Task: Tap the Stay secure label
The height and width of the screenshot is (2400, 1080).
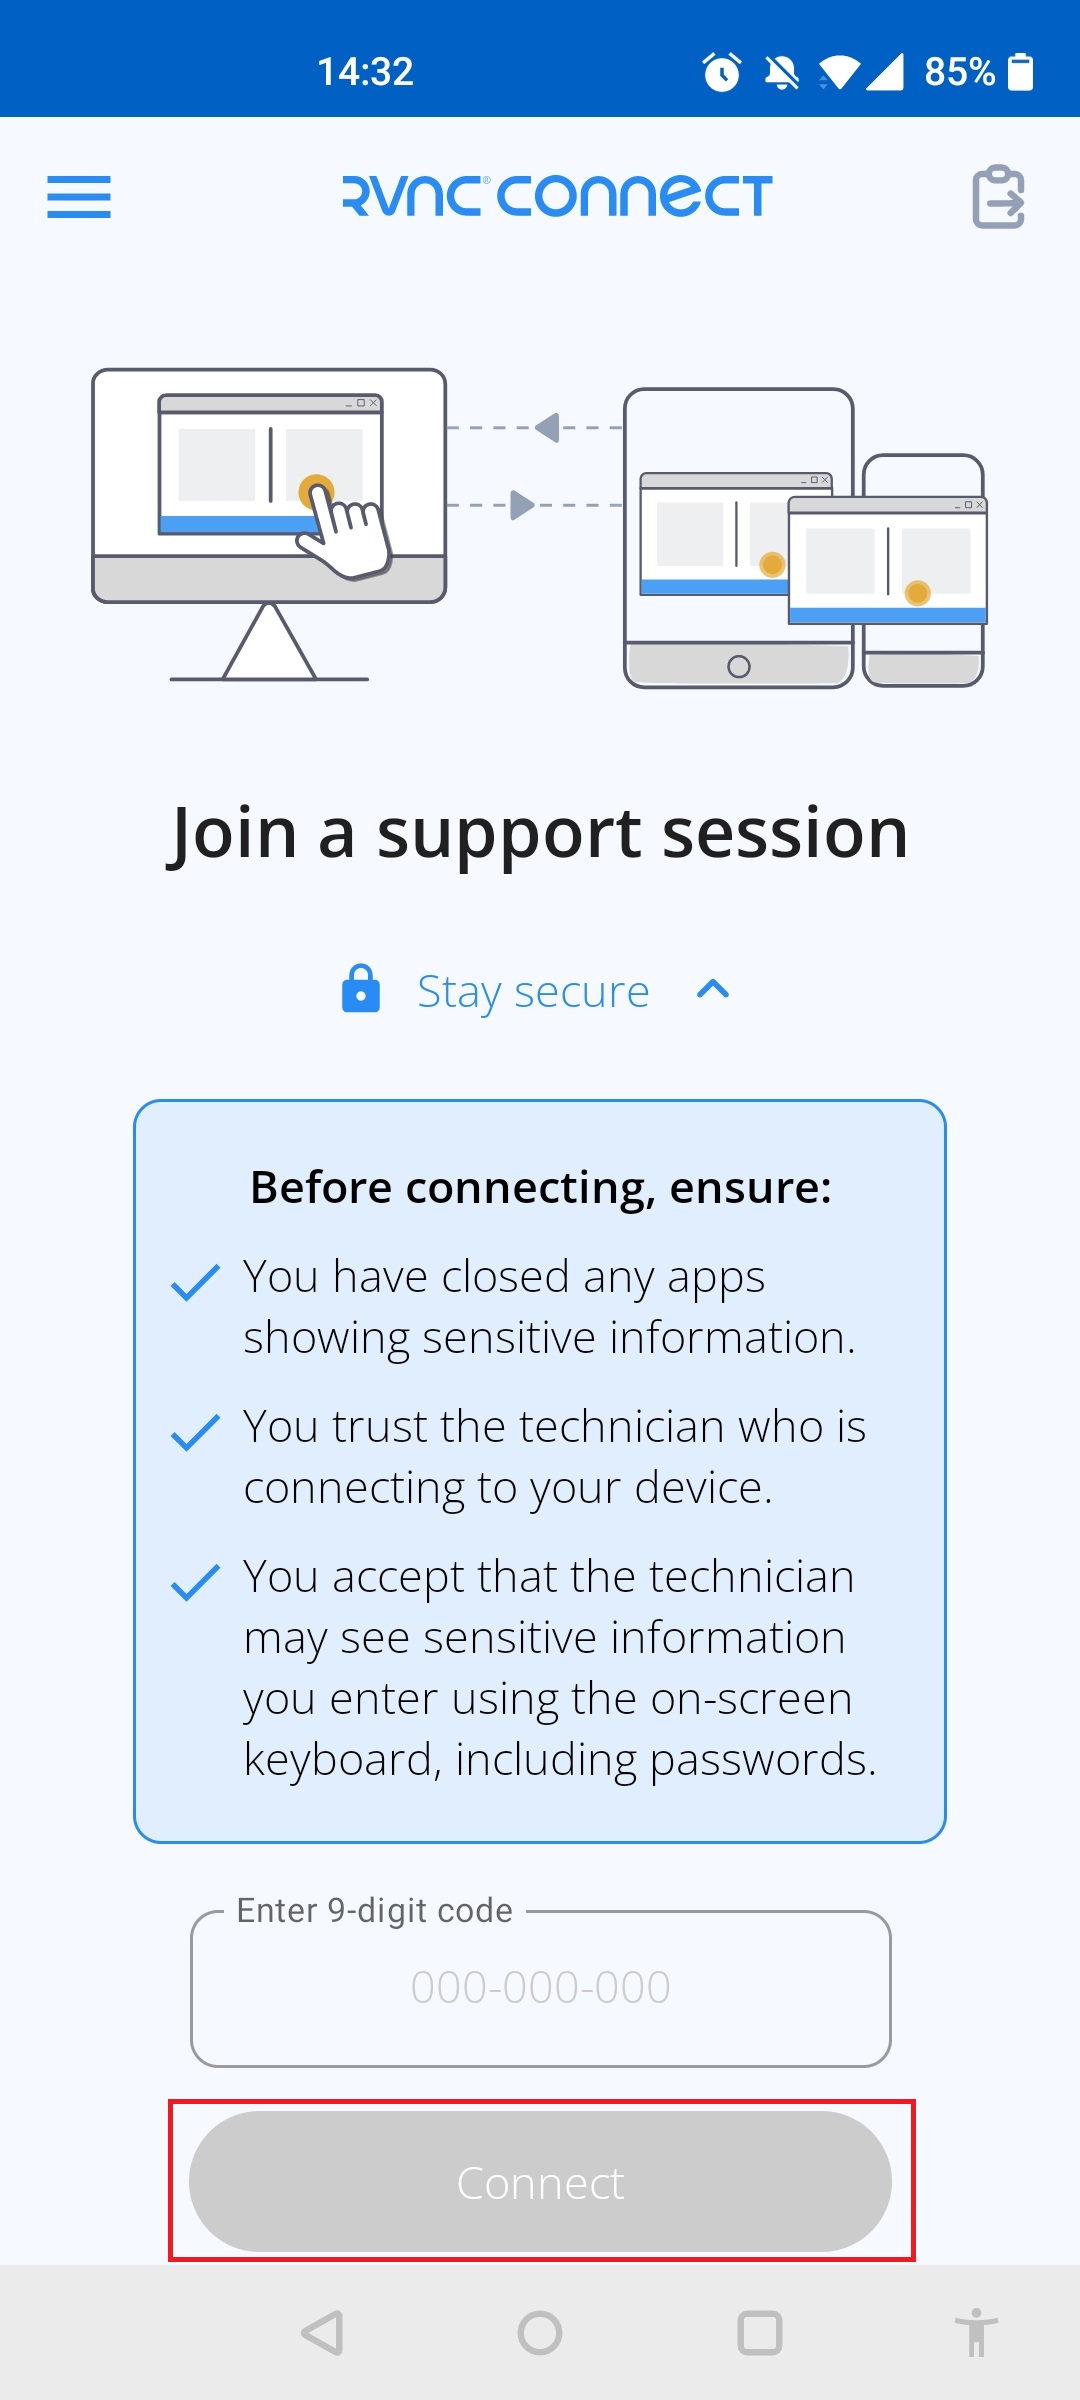Action: tap(533, 992)
